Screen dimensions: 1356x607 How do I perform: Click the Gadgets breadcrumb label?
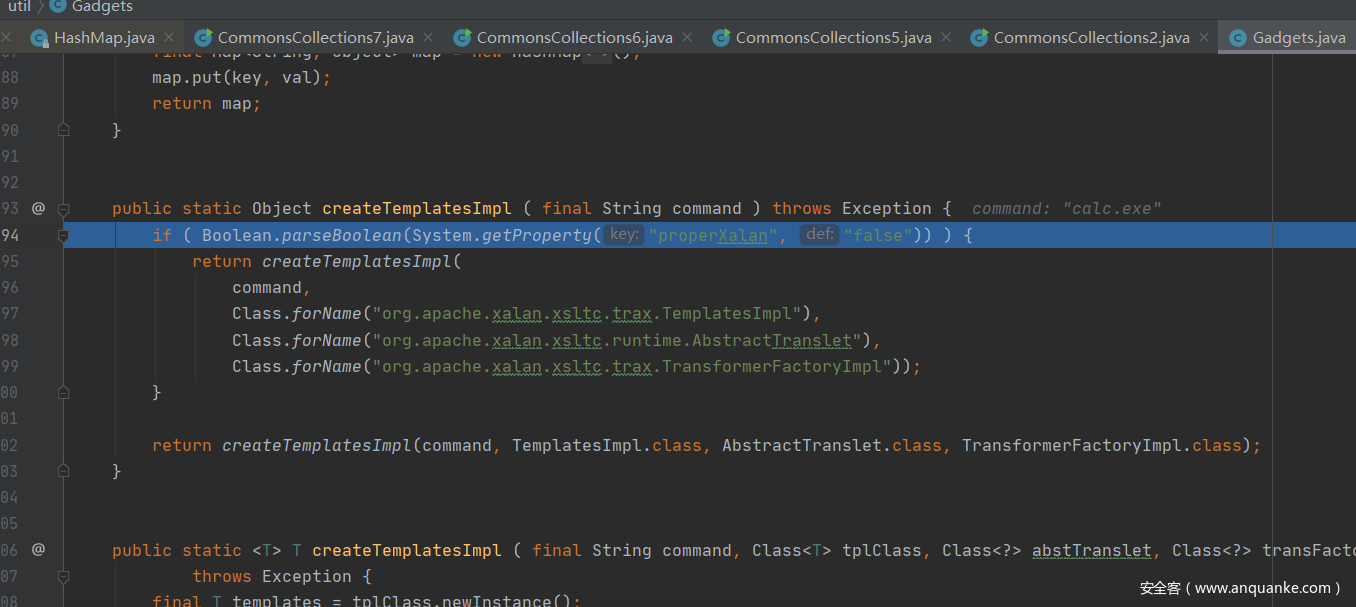click(x=102, y=6)
